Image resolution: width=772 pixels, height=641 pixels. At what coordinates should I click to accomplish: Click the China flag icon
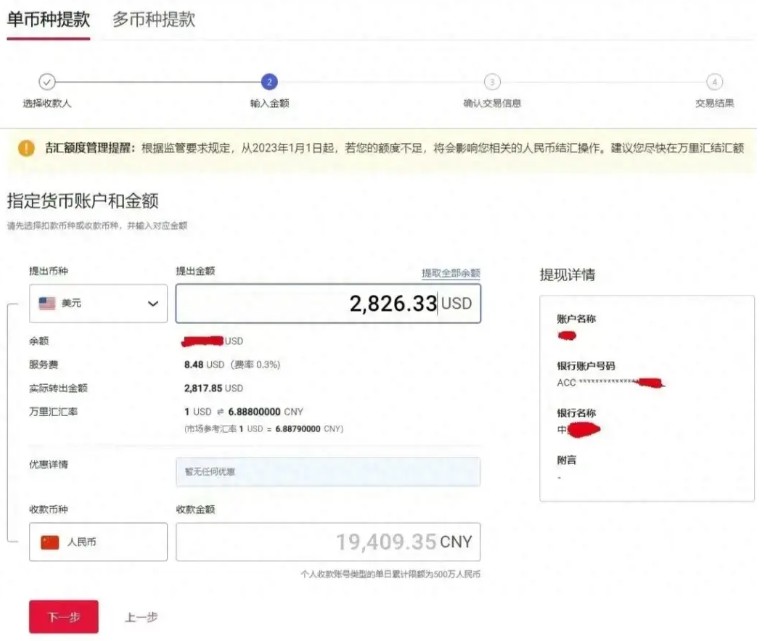click(49, 542)
